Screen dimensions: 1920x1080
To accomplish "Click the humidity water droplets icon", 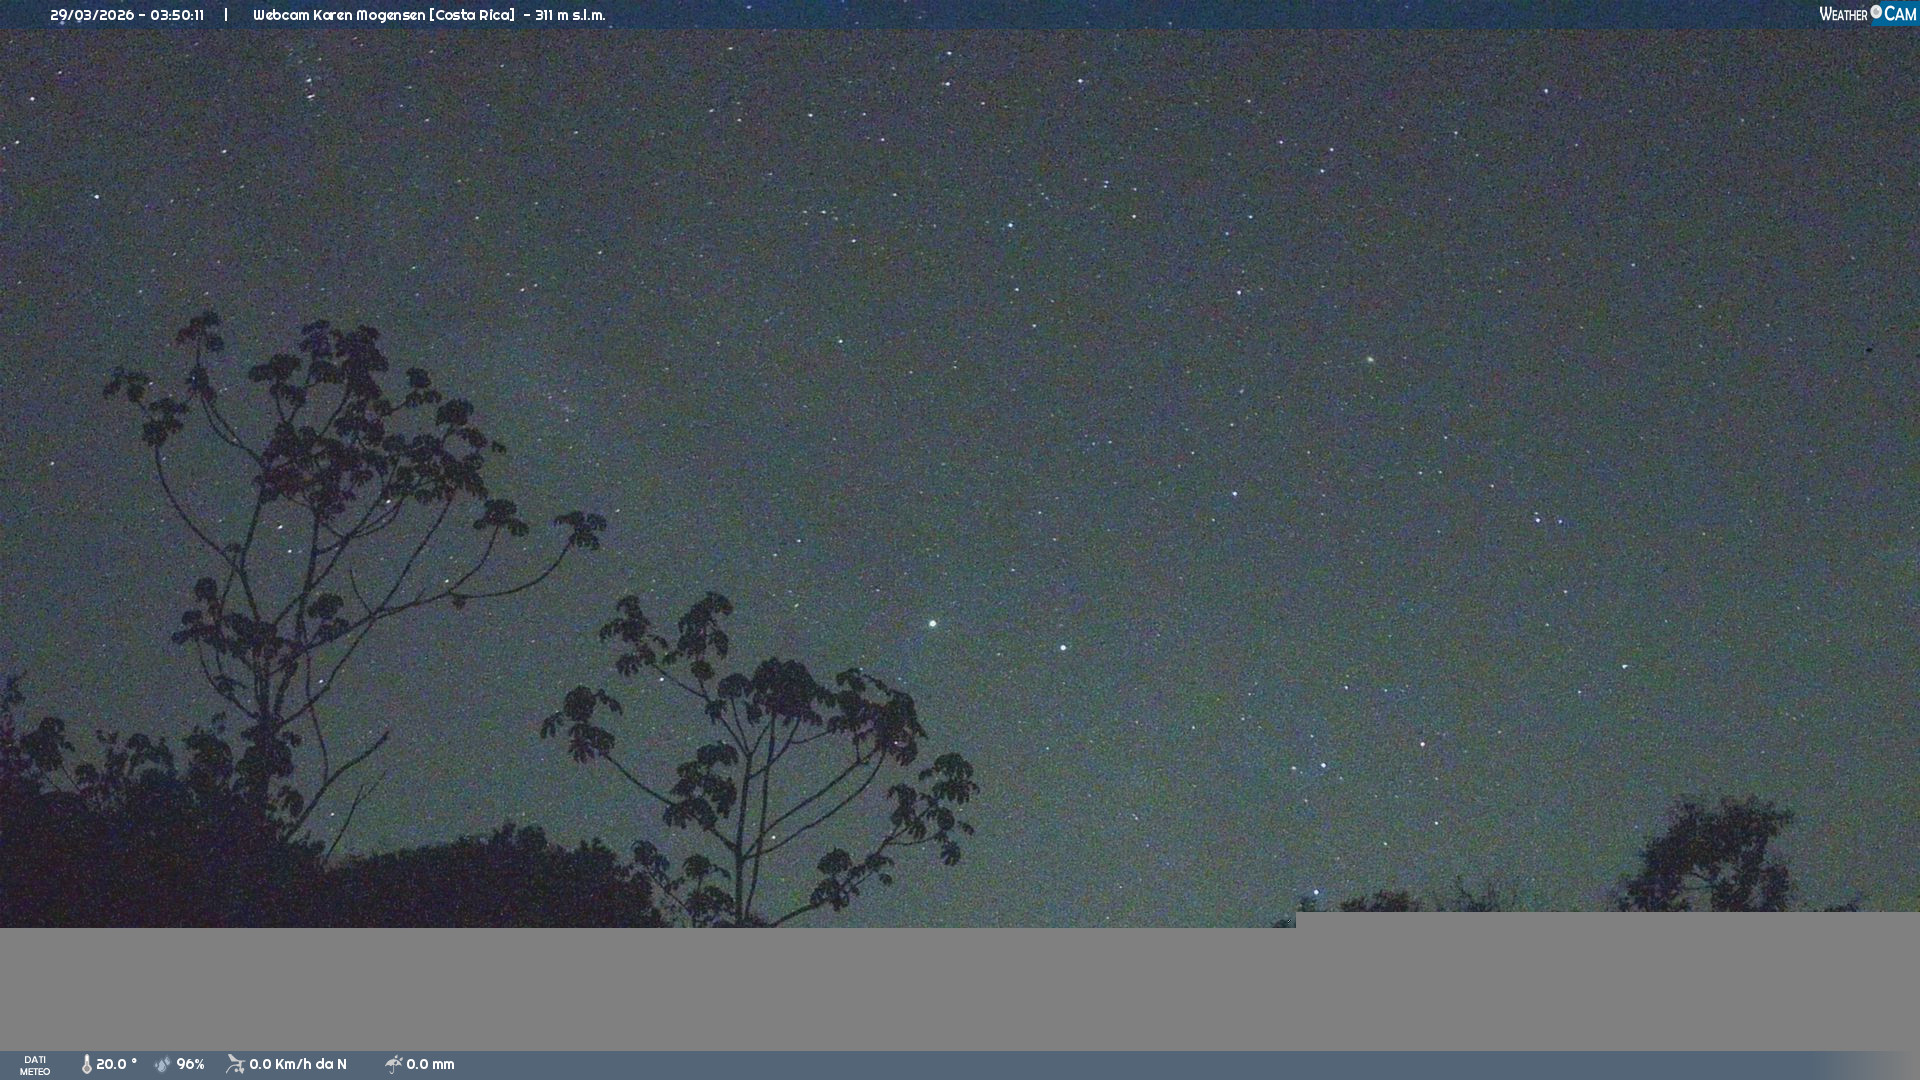I will coord(163,1065).
